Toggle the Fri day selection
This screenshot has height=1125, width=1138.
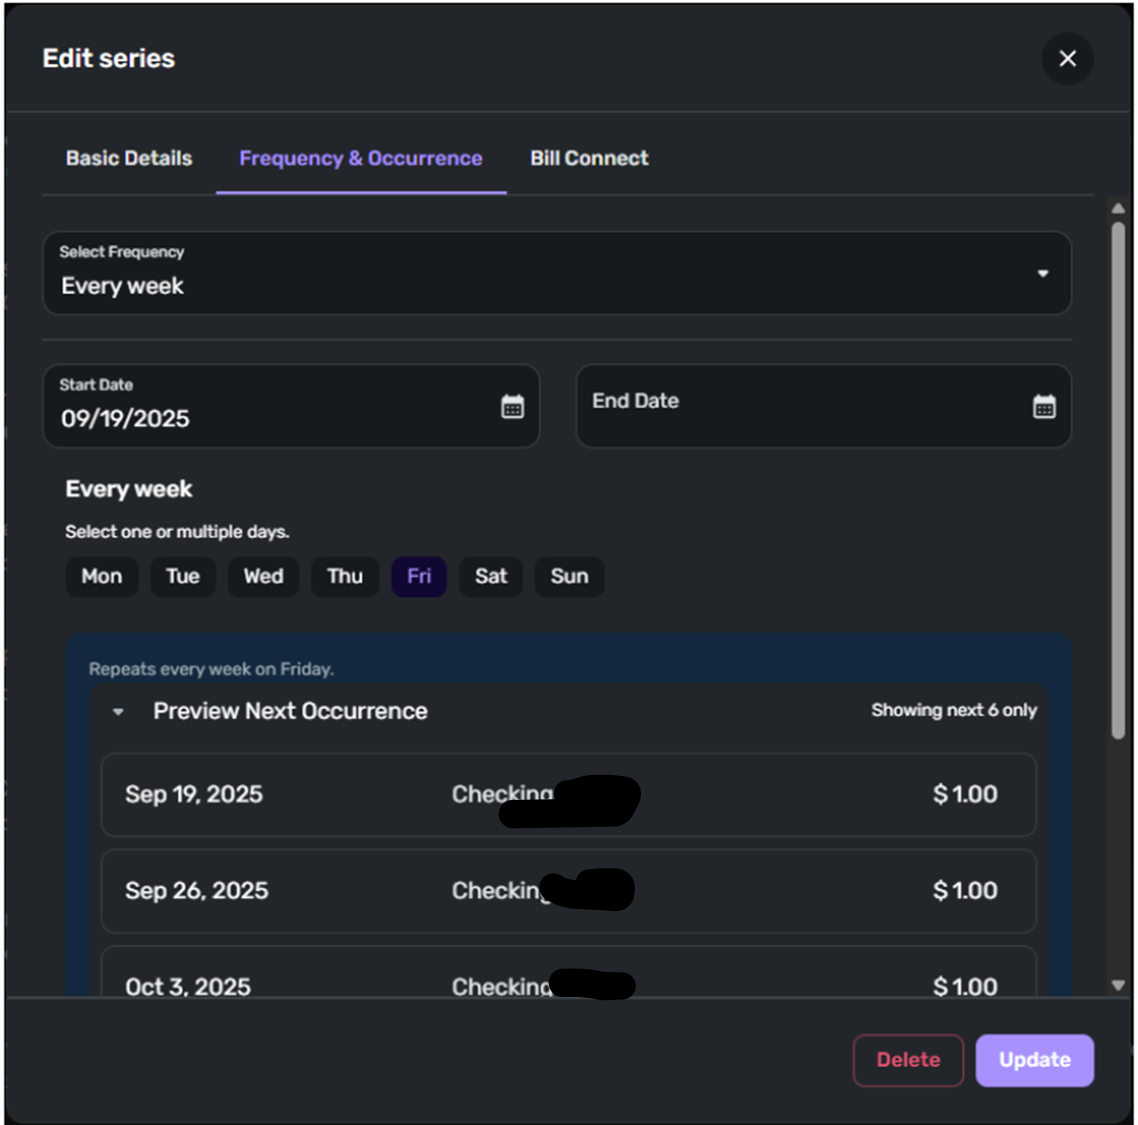click(x=419, y=576)
